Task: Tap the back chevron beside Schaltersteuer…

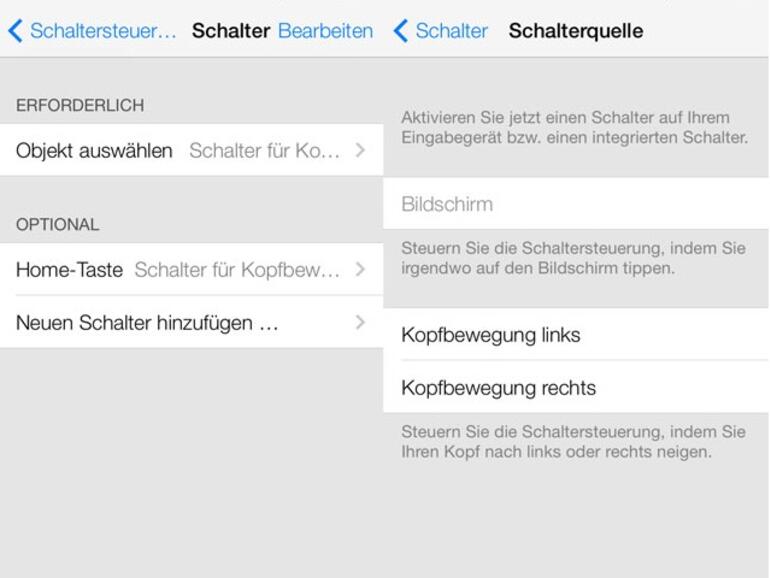Action: 14,31
